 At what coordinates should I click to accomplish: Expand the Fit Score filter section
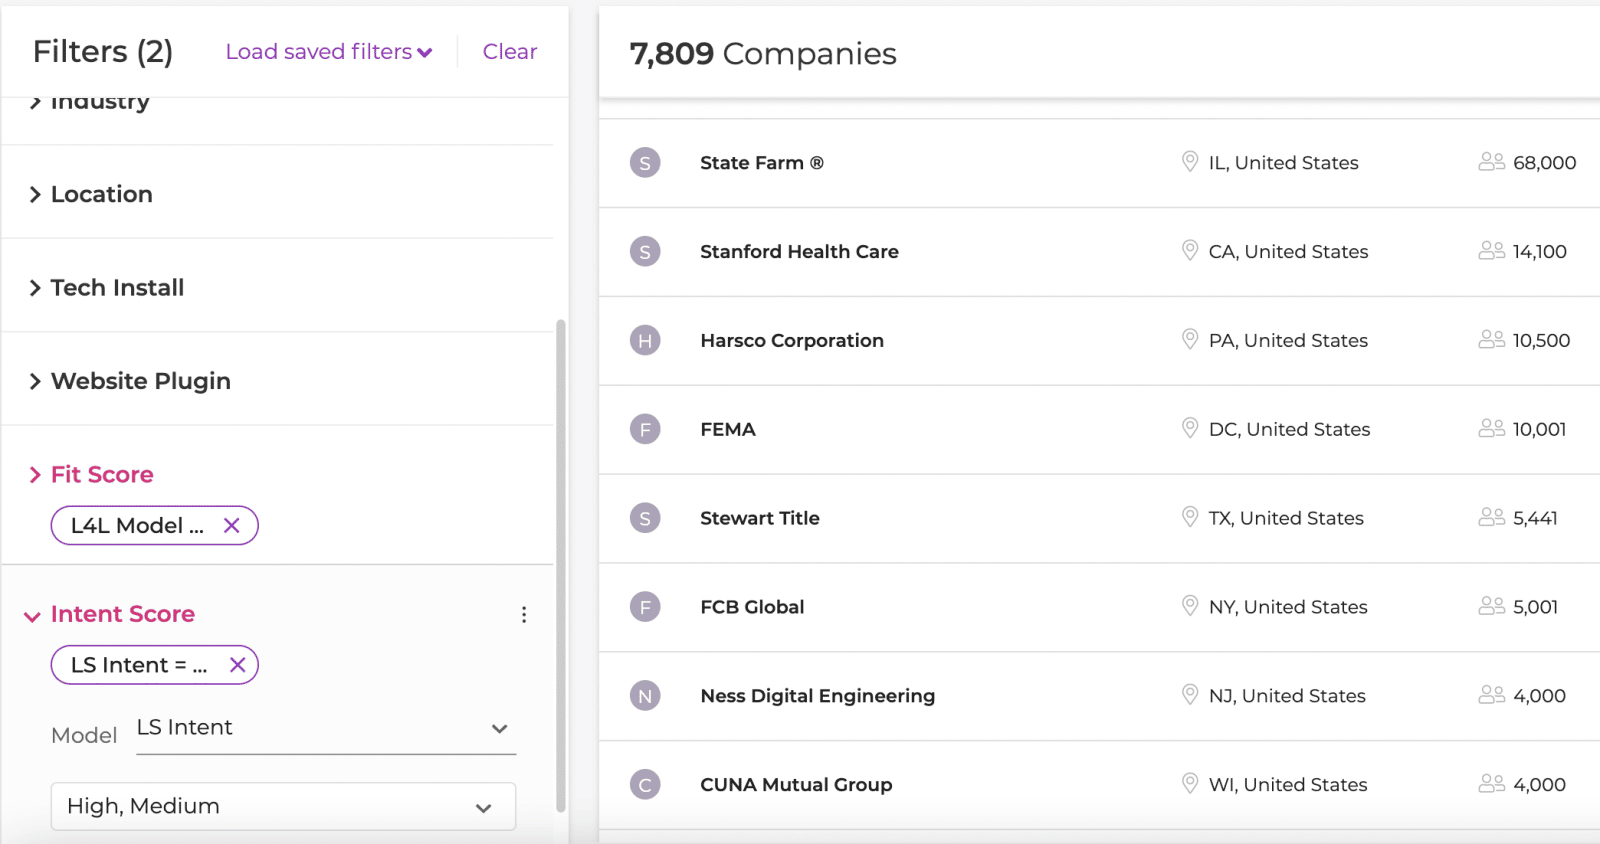point(91,474)
